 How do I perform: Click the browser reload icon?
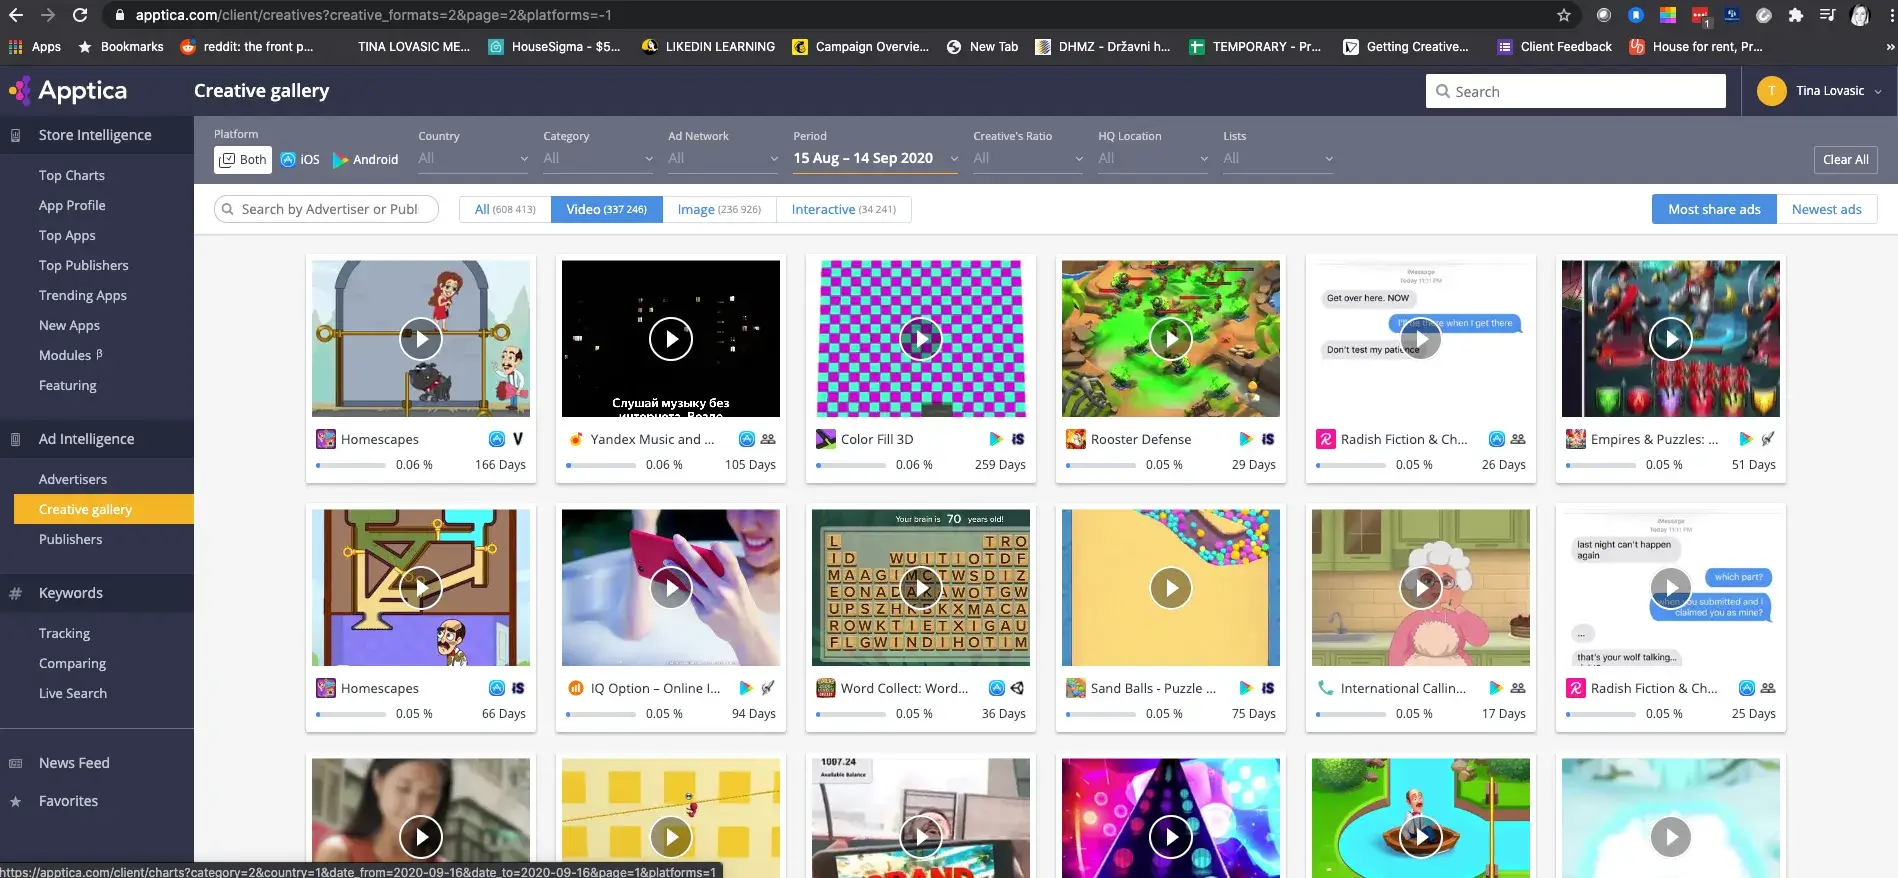(x=80, y=15)
